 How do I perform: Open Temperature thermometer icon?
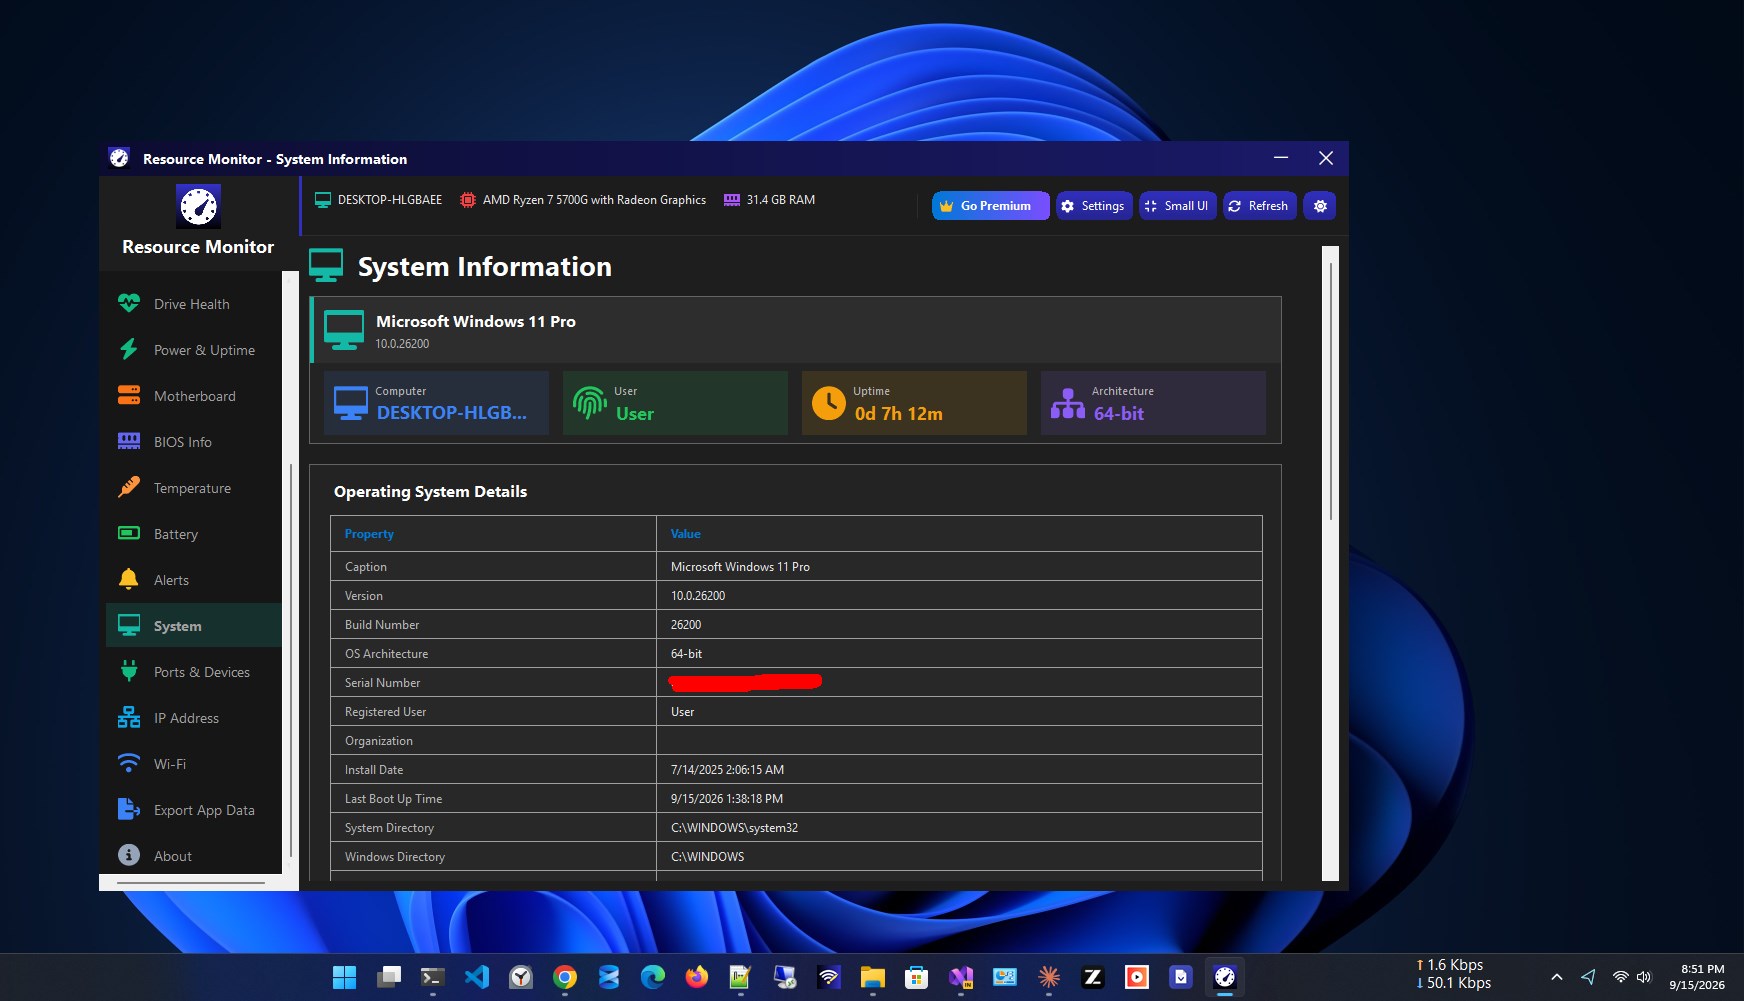[129, 487]
